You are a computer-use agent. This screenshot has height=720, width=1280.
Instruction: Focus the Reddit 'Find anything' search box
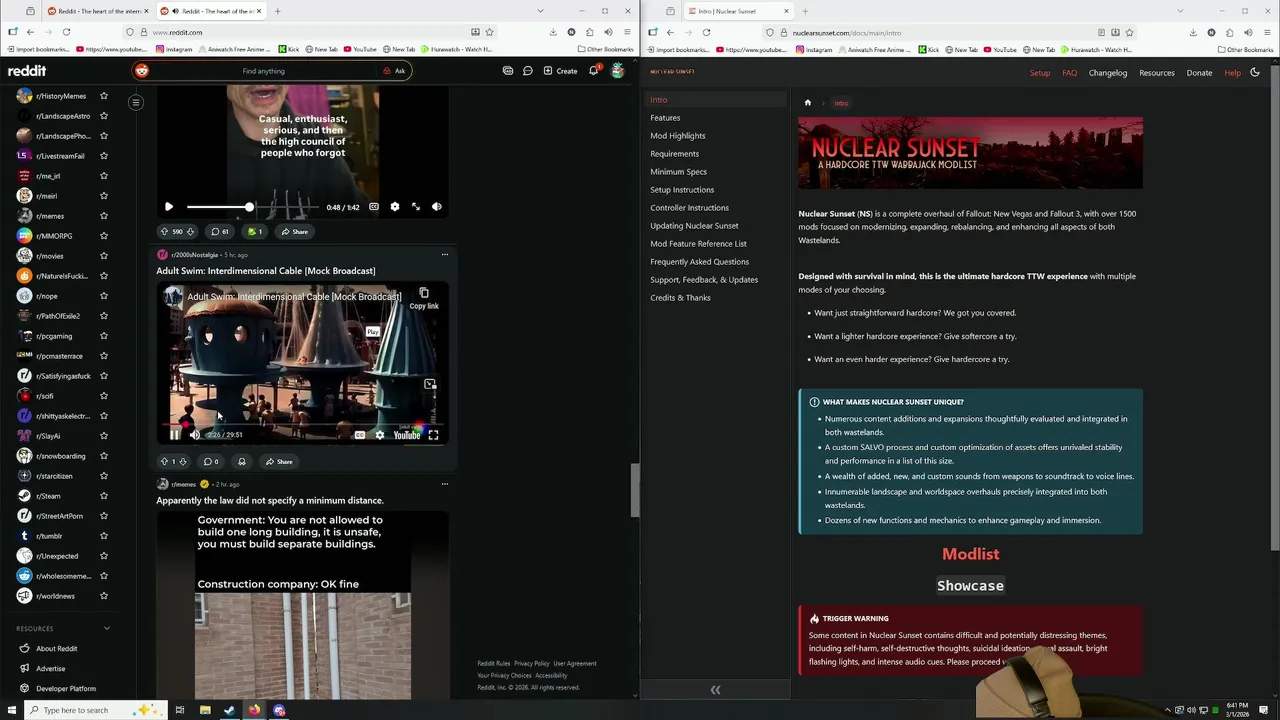tap(263, 71)
